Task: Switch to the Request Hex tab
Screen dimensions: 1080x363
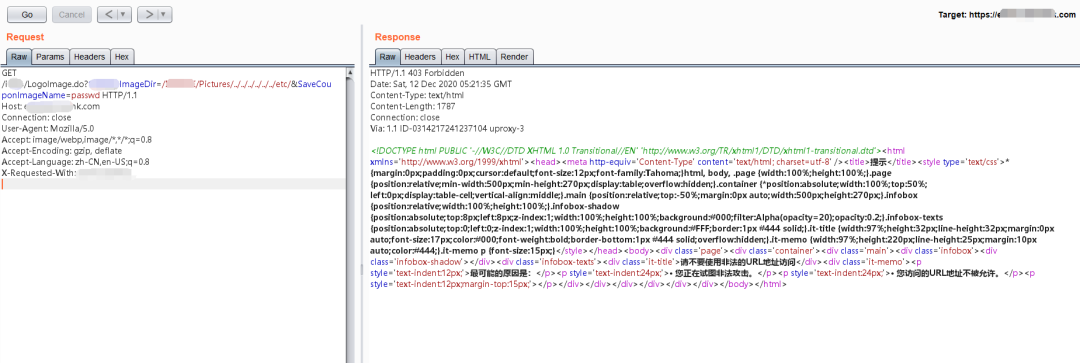Action: pos(121,57)
